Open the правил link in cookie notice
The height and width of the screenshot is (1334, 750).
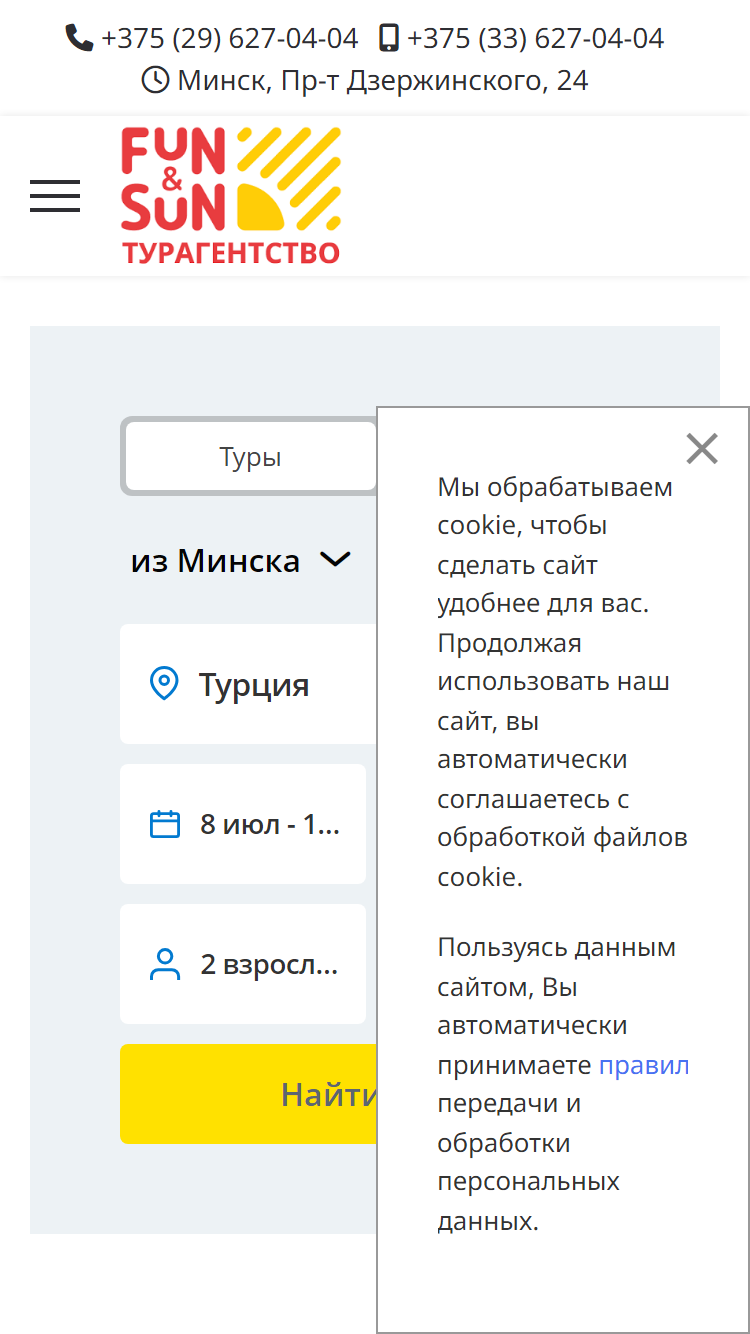(644, 1065)
